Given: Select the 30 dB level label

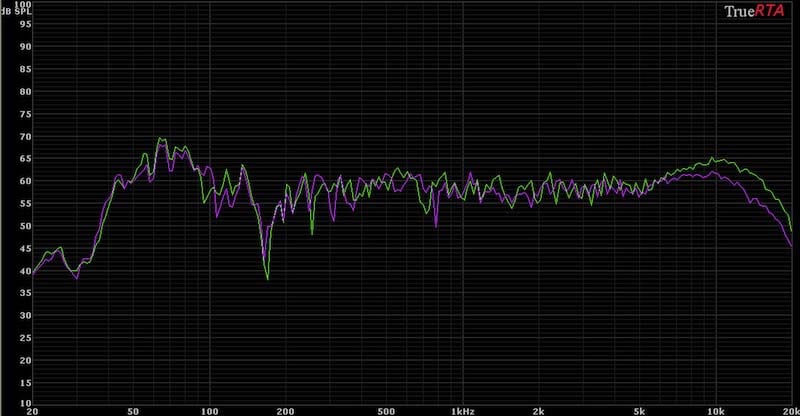Looking at the screenshot, I should tap(26, 315).
